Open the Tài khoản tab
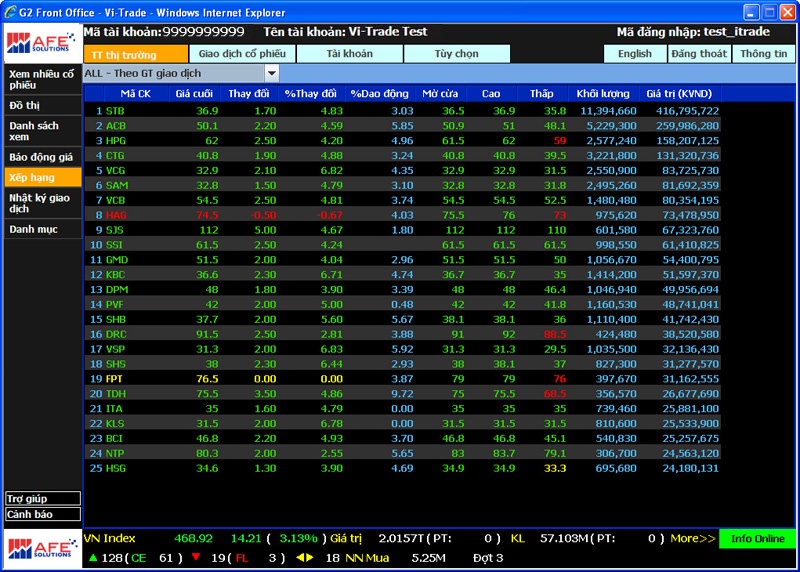 click(349, 54)
